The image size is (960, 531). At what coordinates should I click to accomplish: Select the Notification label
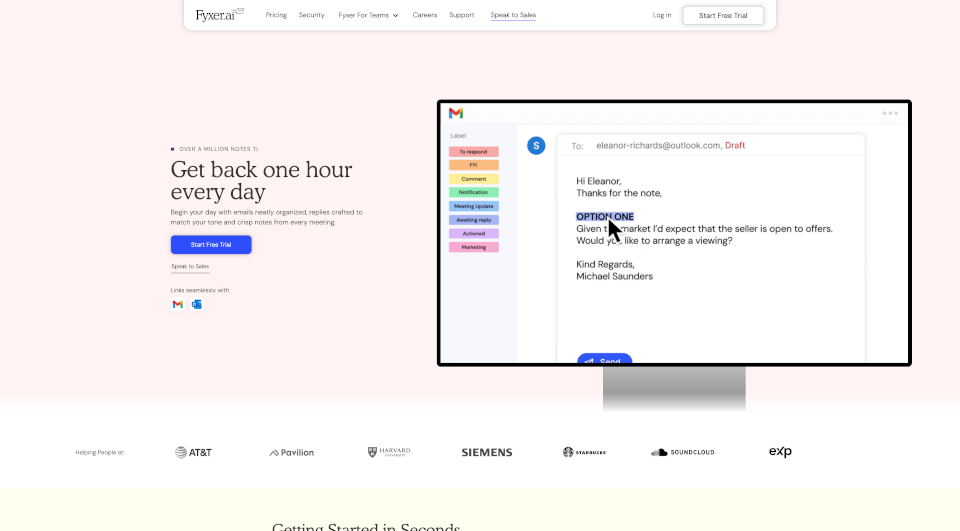(x=474, y=192)
